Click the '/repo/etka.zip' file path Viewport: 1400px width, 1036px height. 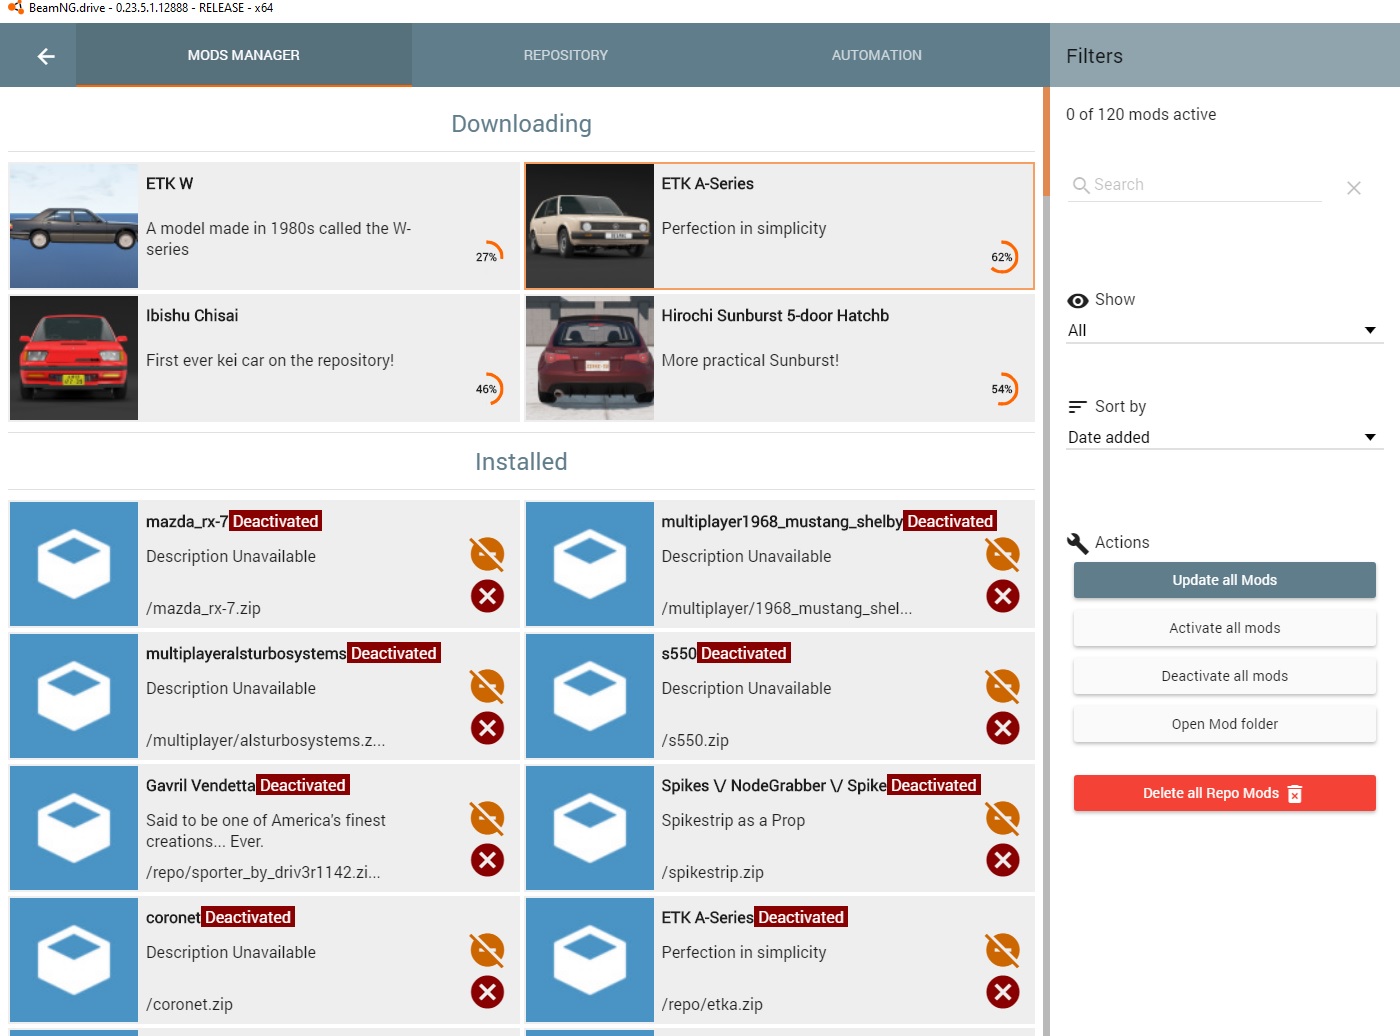pyautogui.click(x=712, y=1004)
